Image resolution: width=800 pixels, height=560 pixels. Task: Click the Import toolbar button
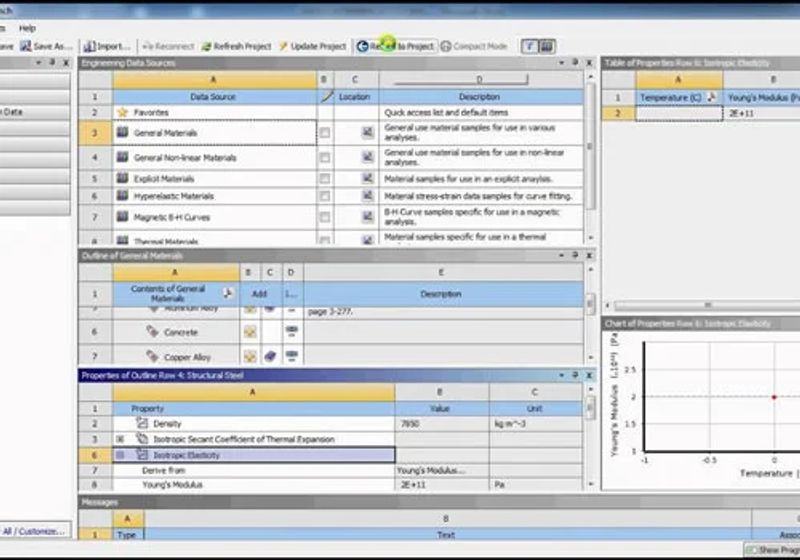click(x=107, y=46)
